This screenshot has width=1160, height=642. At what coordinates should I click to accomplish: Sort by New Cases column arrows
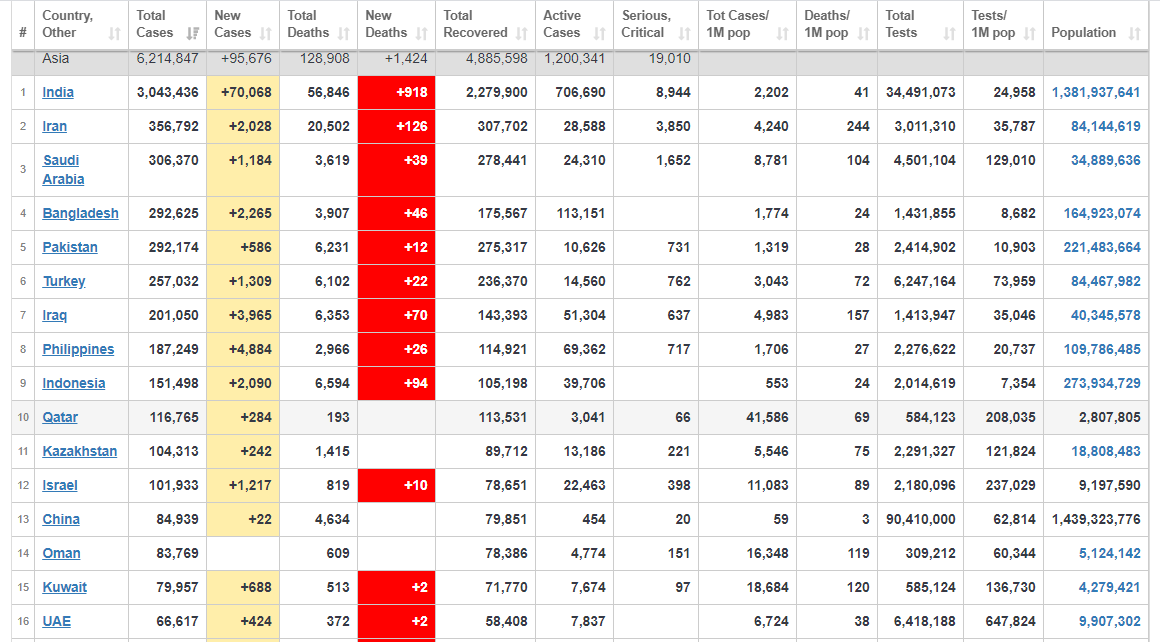point(266,33)
